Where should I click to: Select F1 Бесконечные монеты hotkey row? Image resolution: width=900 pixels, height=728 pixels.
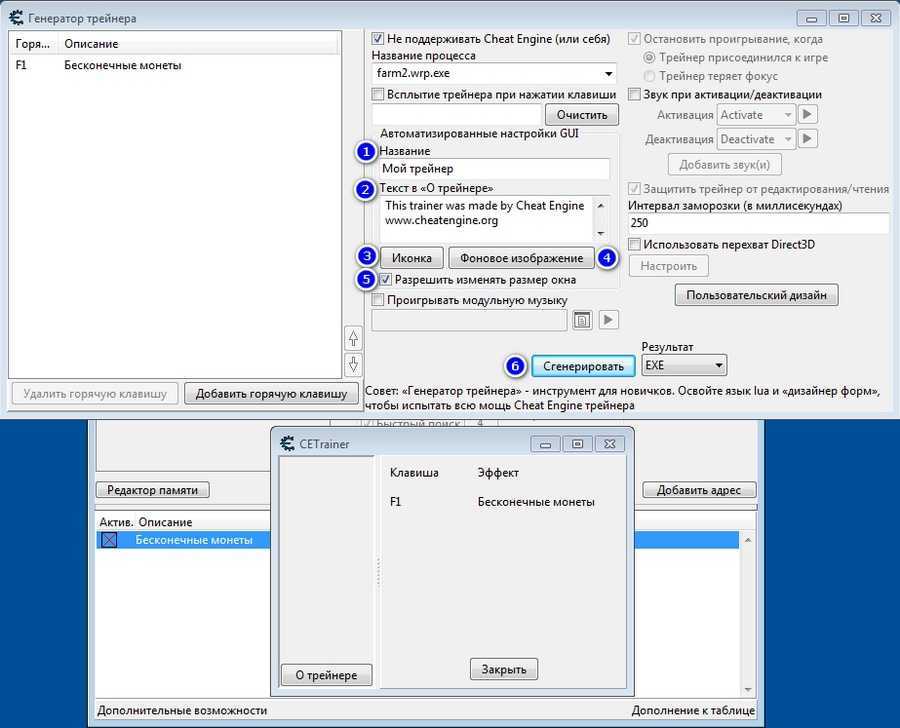(x=120, y=66)
